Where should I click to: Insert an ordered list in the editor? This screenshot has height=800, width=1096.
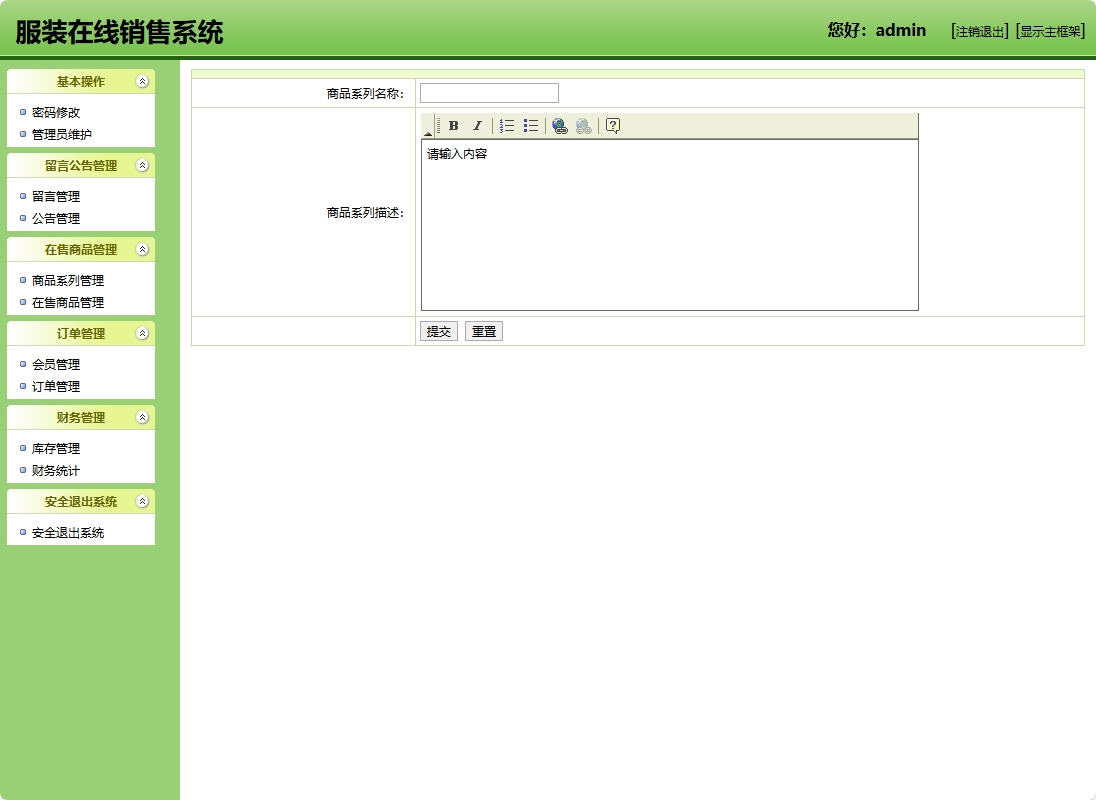tap(506, 125)
